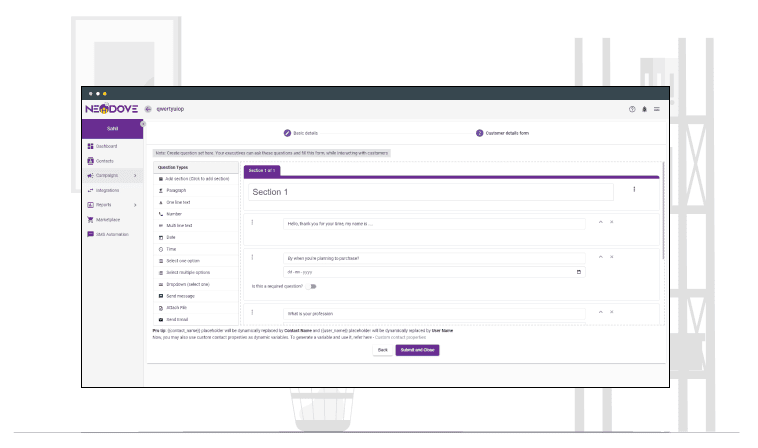
Task: Open the notifications bell
Action: pos(644,108)
